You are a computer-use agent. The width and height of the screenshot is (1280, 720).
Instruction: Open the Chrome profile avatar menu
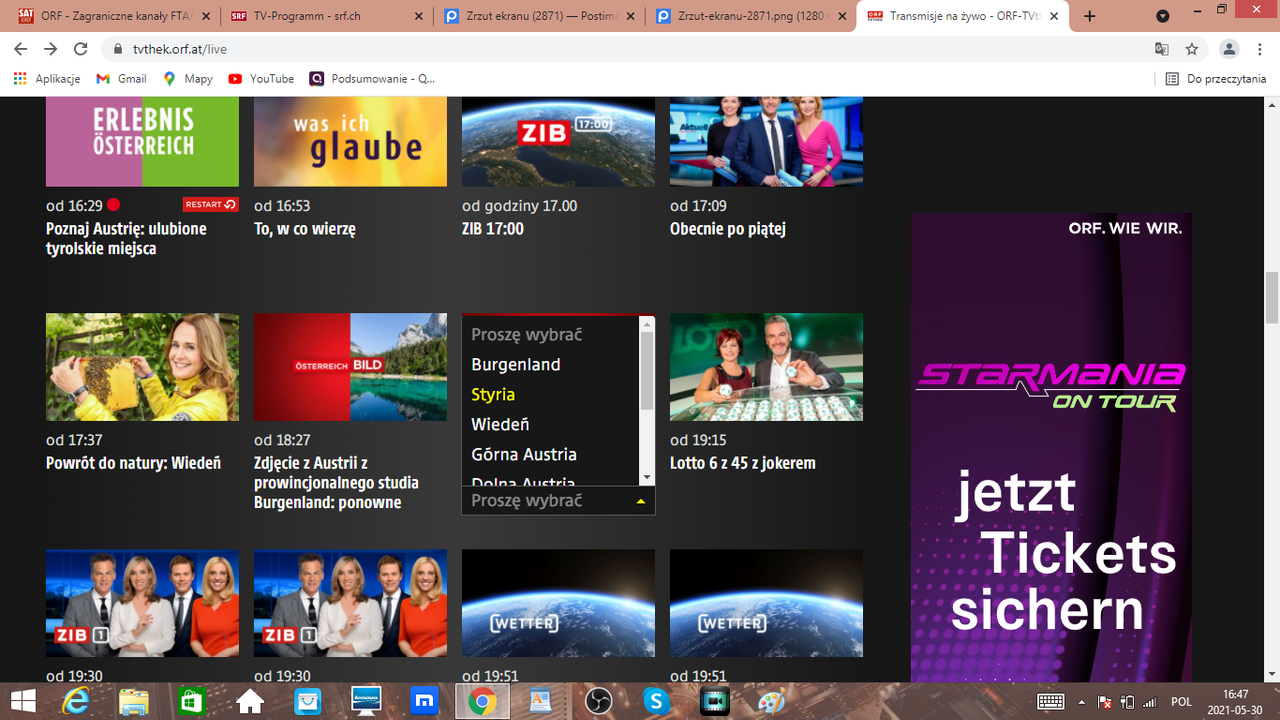coord(1229,49)
